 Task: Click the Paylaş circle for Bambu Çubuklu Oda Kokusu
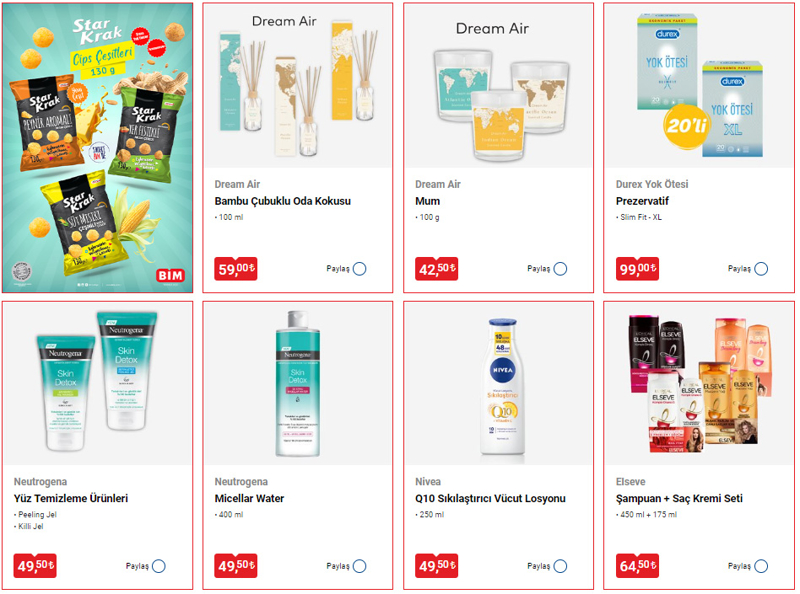point(359,269)
